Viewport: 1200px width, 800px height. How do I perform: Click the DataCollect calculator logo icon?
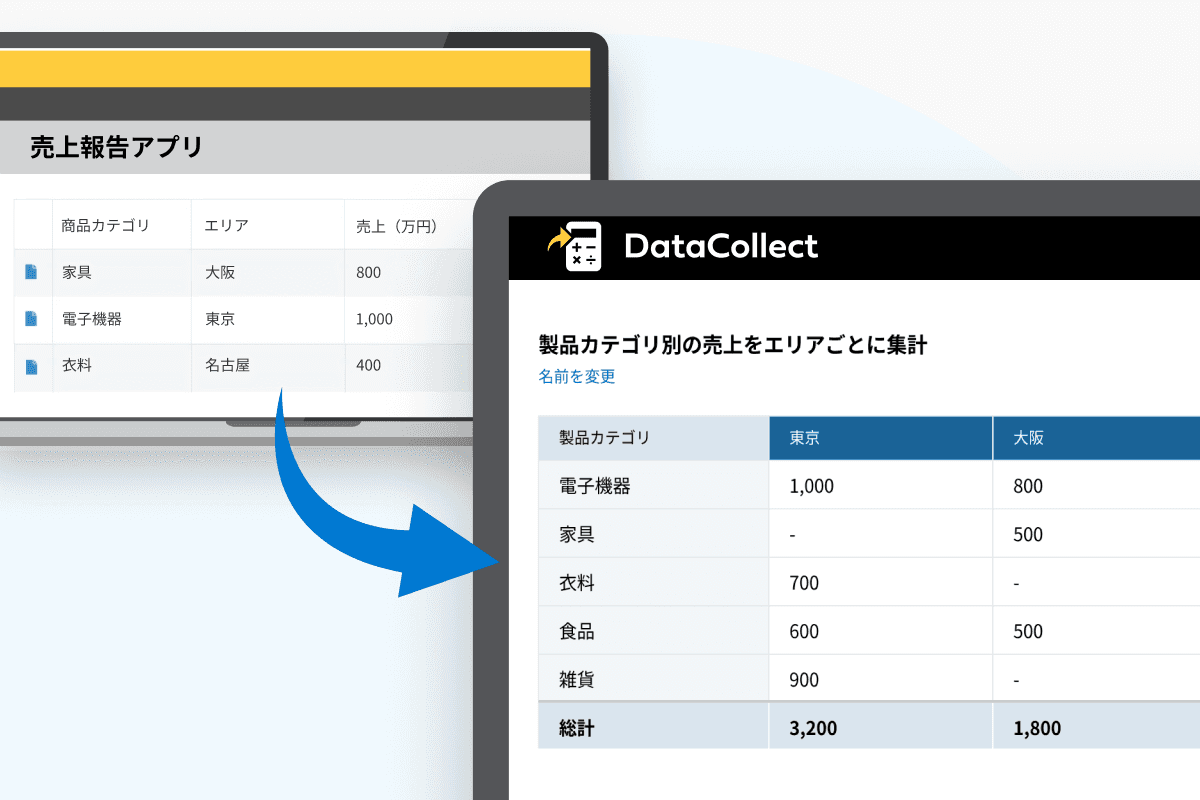point(574,246)
